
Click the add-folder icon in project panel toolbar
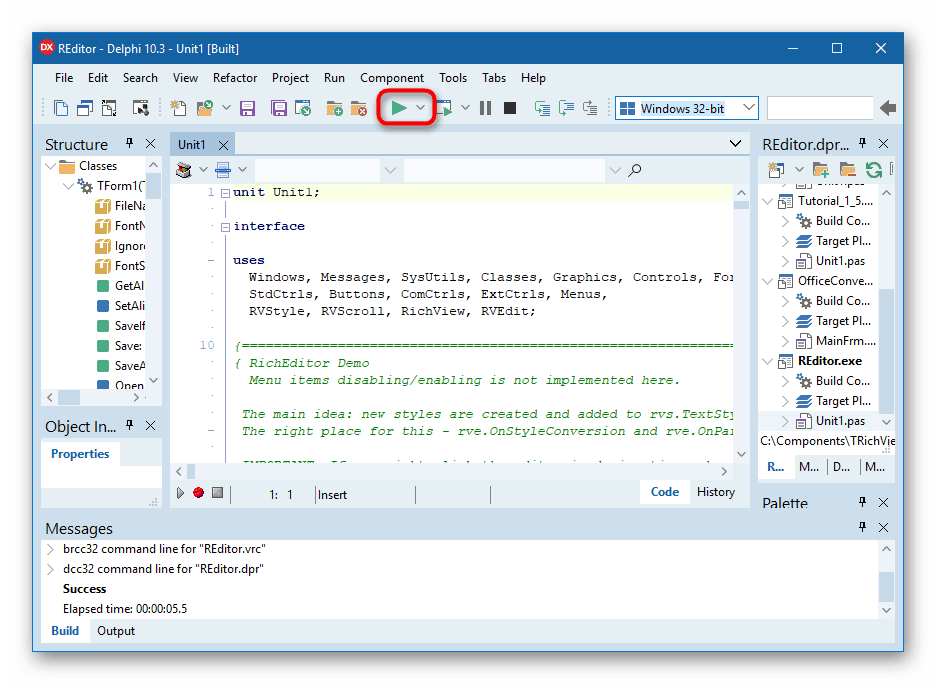click(821, 170)
